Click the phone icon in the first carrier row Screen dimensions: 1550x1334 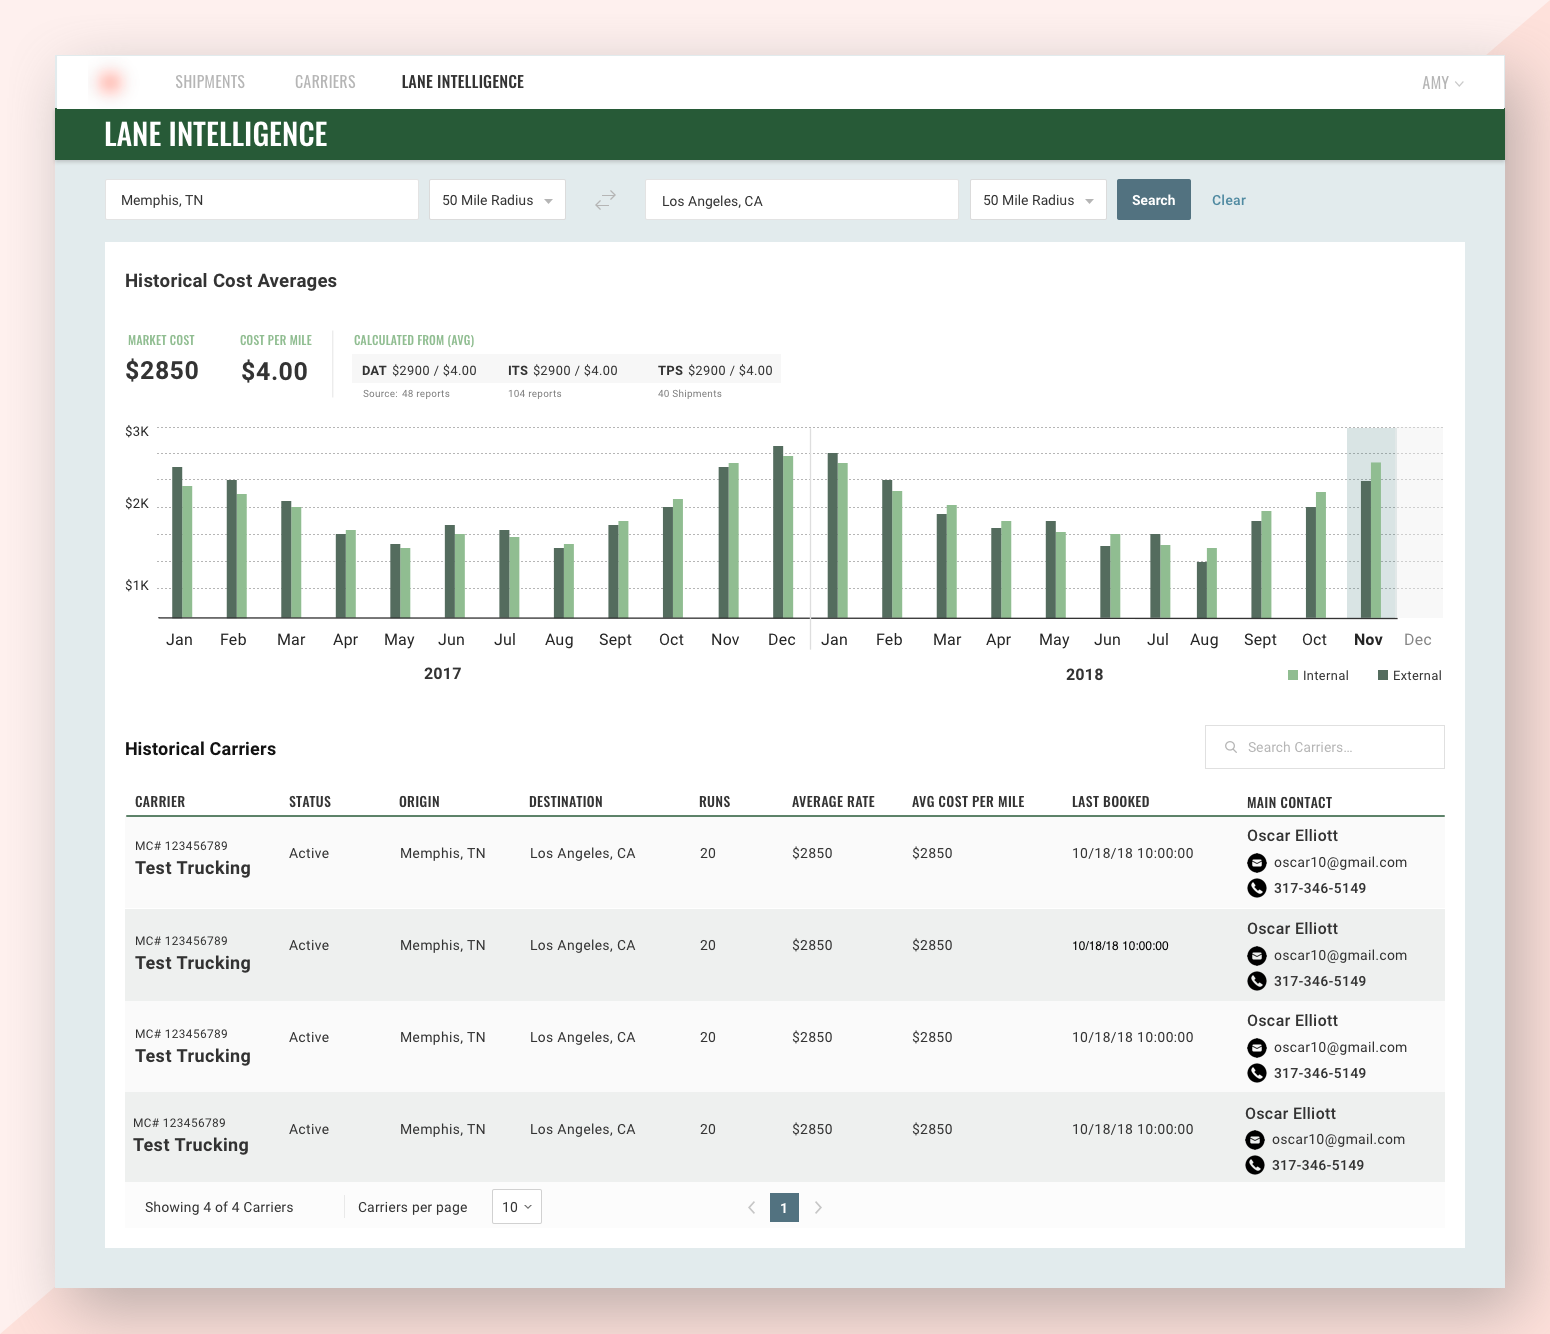1257,888
